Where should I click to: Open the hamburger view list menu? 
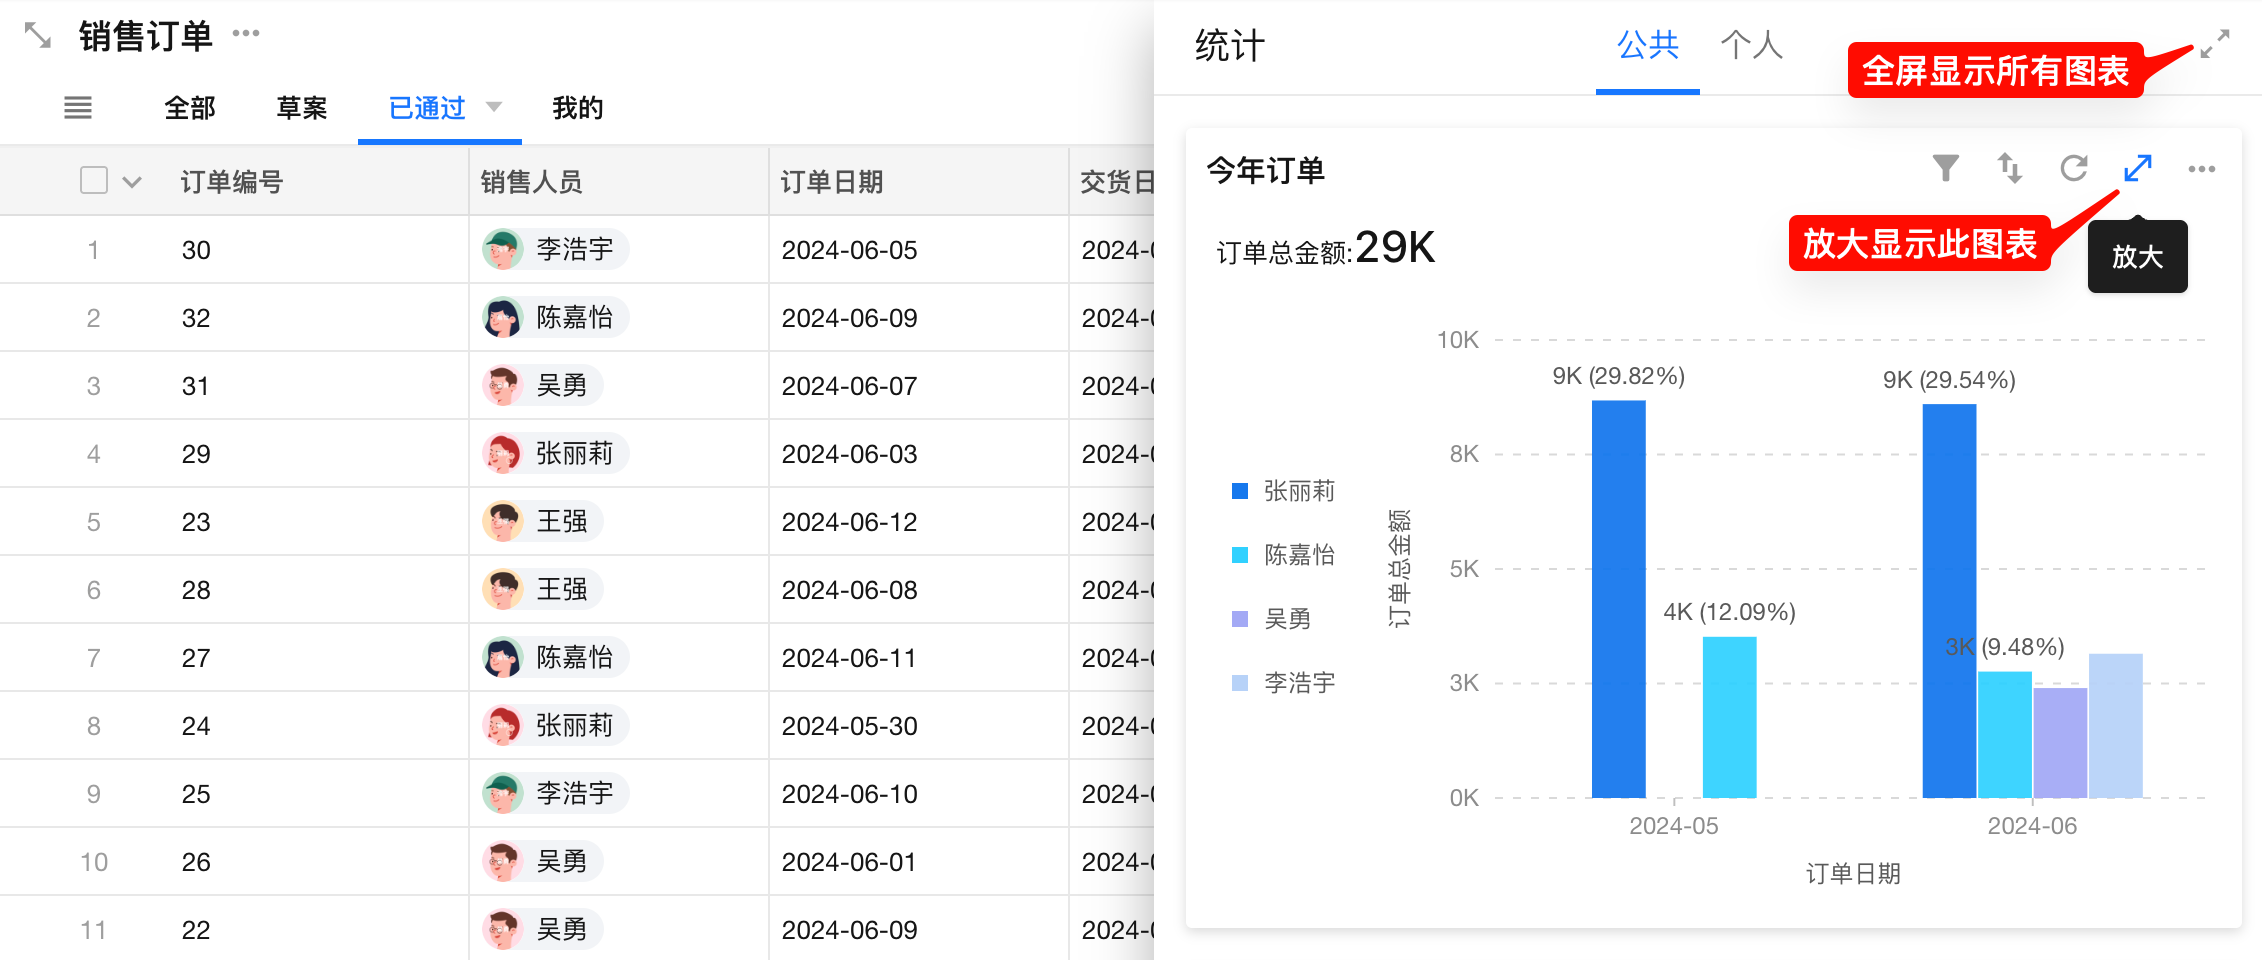pos(78,108)
